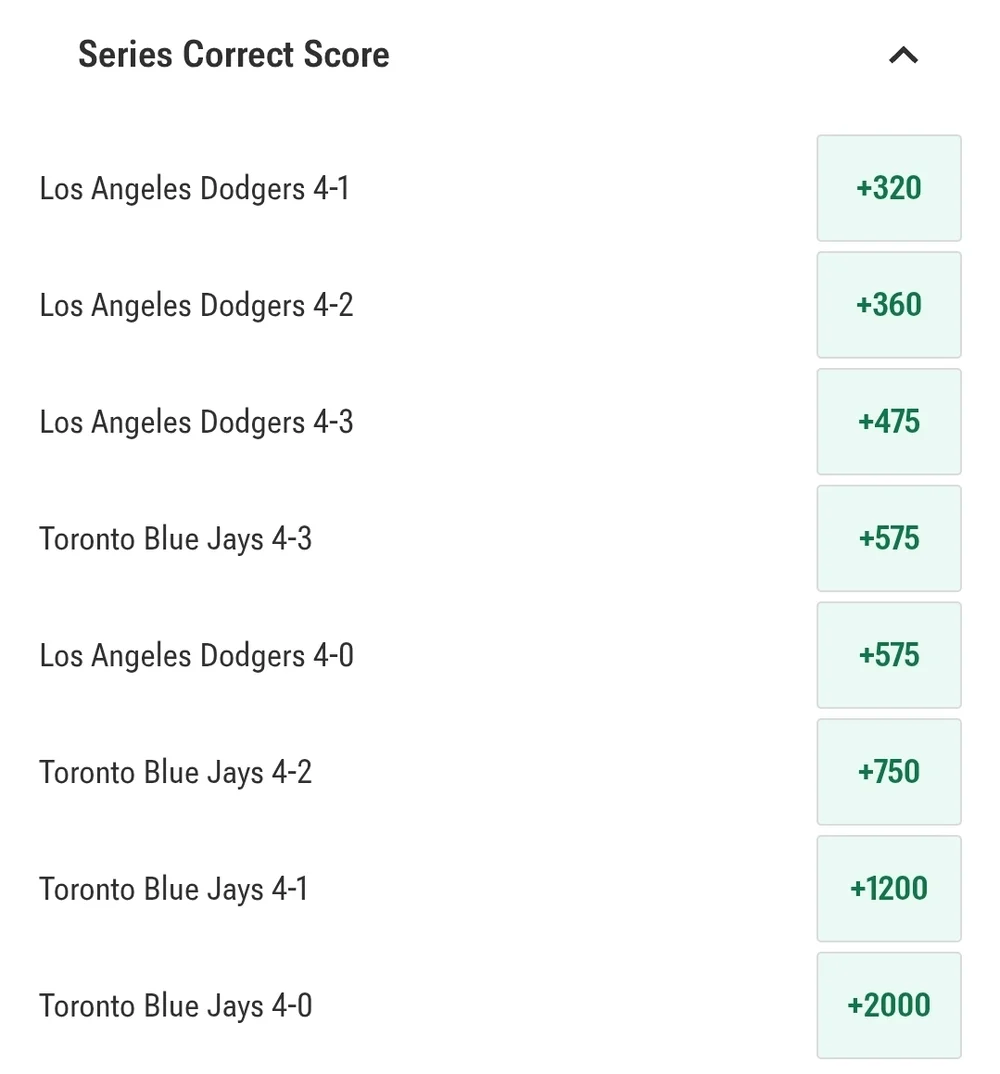Choose the shortest-odds series outcome button

point(888,188)
